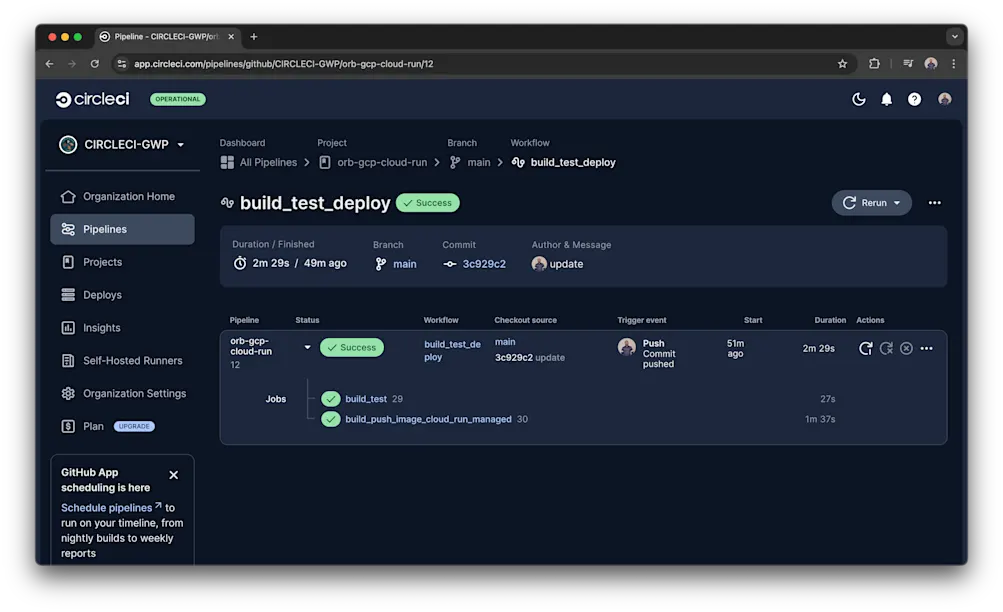Screen dimensions: 1003x612
Task: Click the Pipeline browser tab
Action: pos(166,37)
